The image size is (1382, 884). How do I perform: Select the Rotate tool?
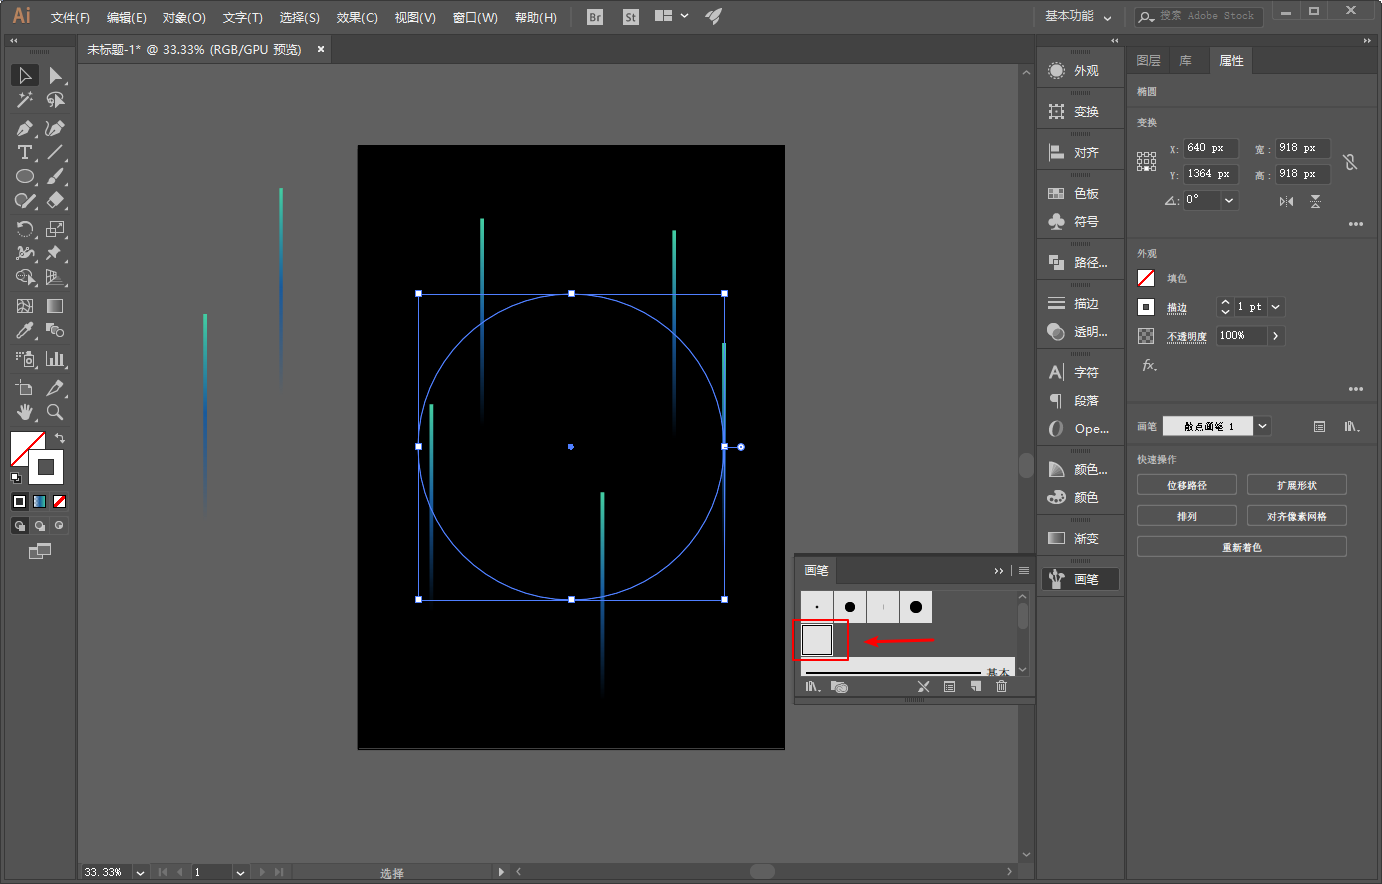25,229
